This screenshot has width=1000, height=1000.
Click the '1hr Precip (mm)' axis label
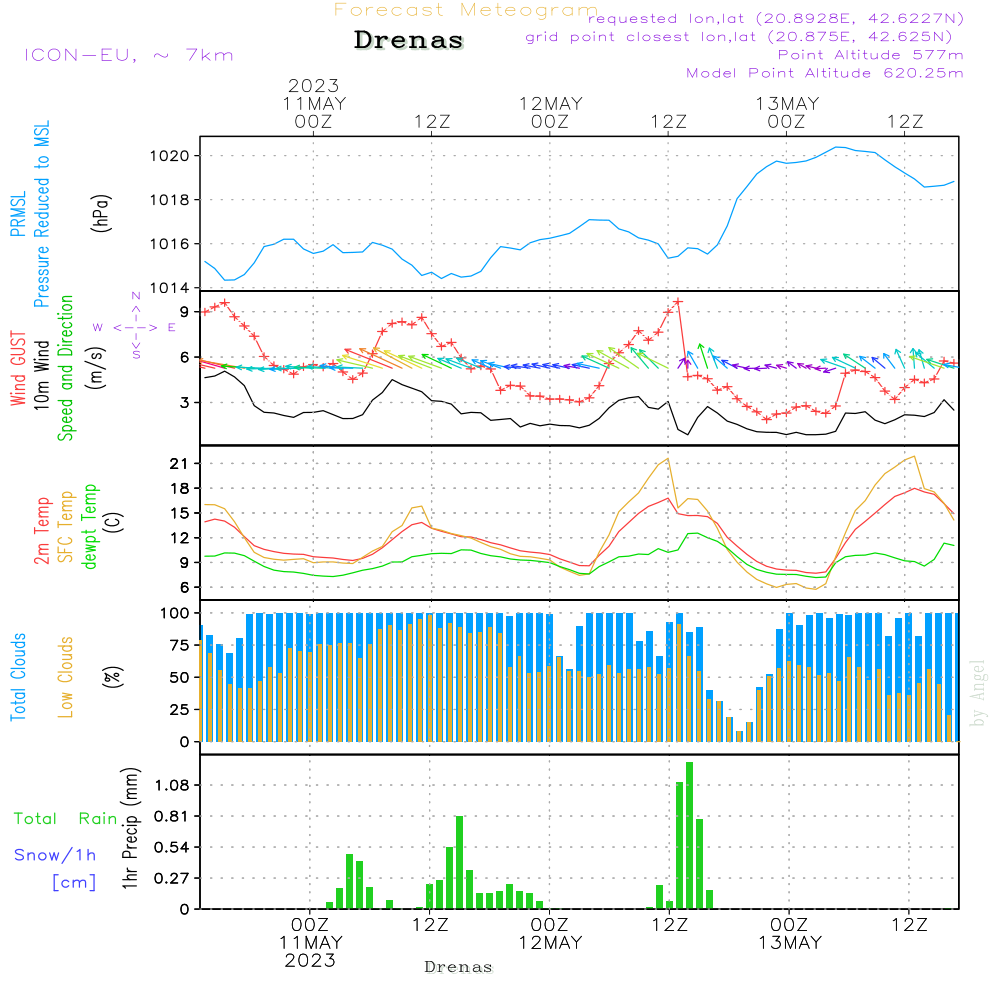[x=130, y=828]
